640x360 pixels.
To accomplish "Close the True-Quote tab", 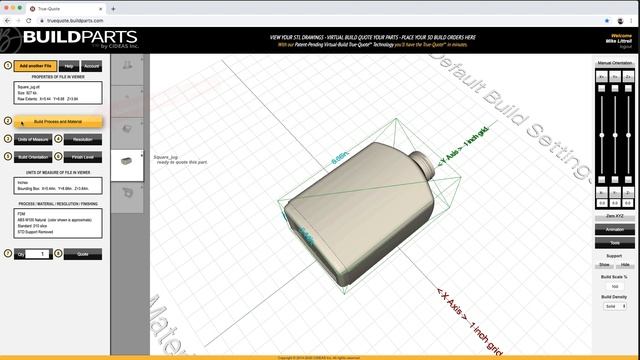I will [x=101, y=9].
